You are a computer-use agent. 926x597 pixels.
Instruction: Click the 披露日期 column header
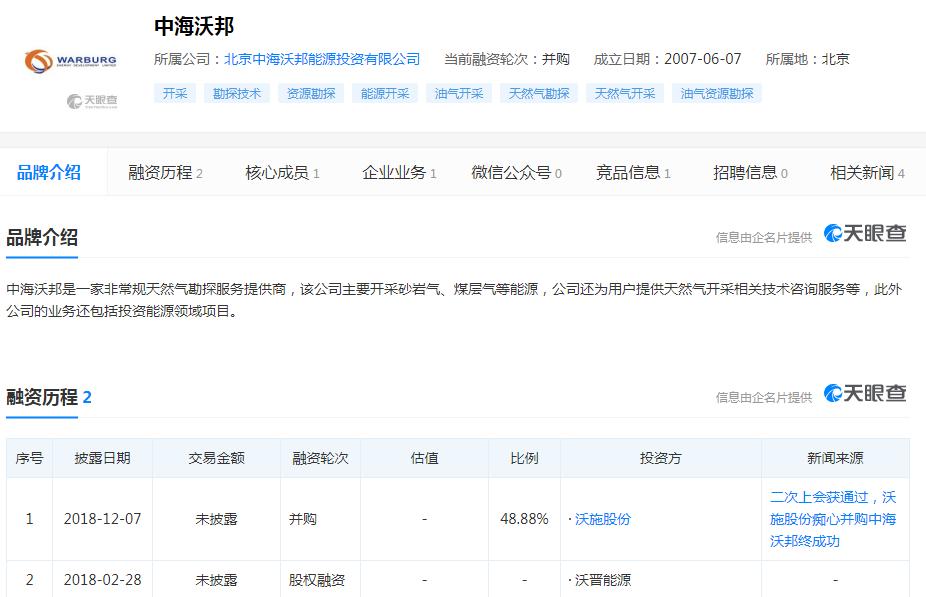tap(102, 458)
